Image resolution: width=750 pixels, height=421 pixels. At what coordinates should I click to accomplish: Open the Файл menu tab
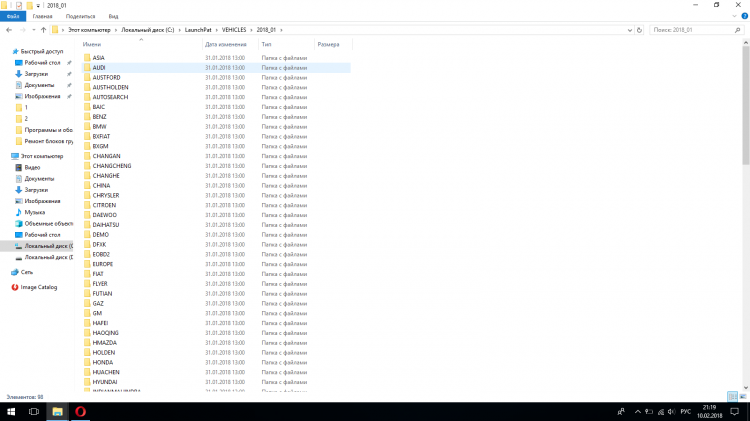(13, 17)
